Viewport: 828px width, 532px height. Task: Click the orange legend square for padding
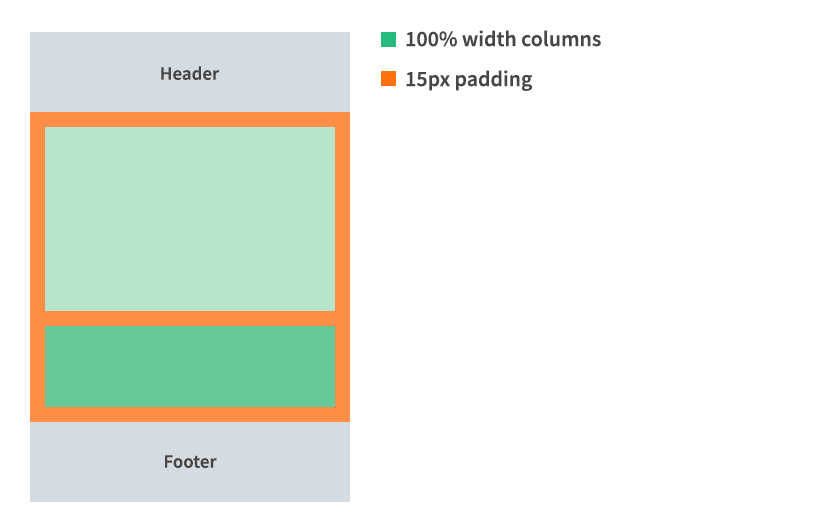[388, 79]
